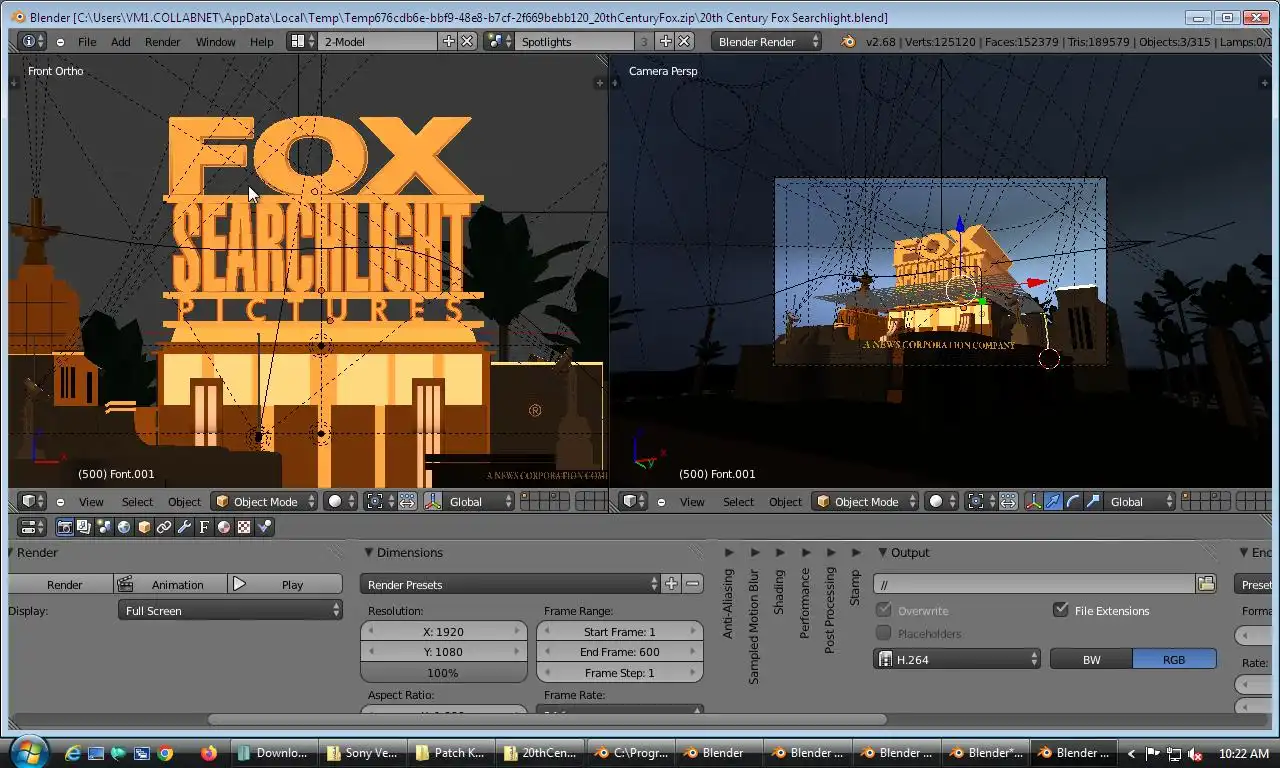This screenshot has height=768, width=1280.
Task: Open the Particles properties tab icon
Action: [x=264, y=527]
